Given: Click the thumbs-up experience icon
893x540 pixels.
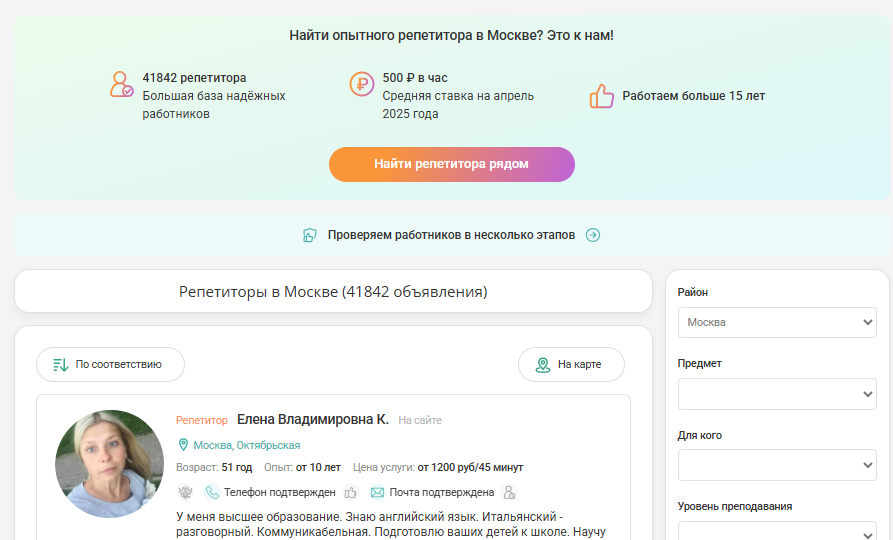Looking at the screenshot, I should click(601, 96).
